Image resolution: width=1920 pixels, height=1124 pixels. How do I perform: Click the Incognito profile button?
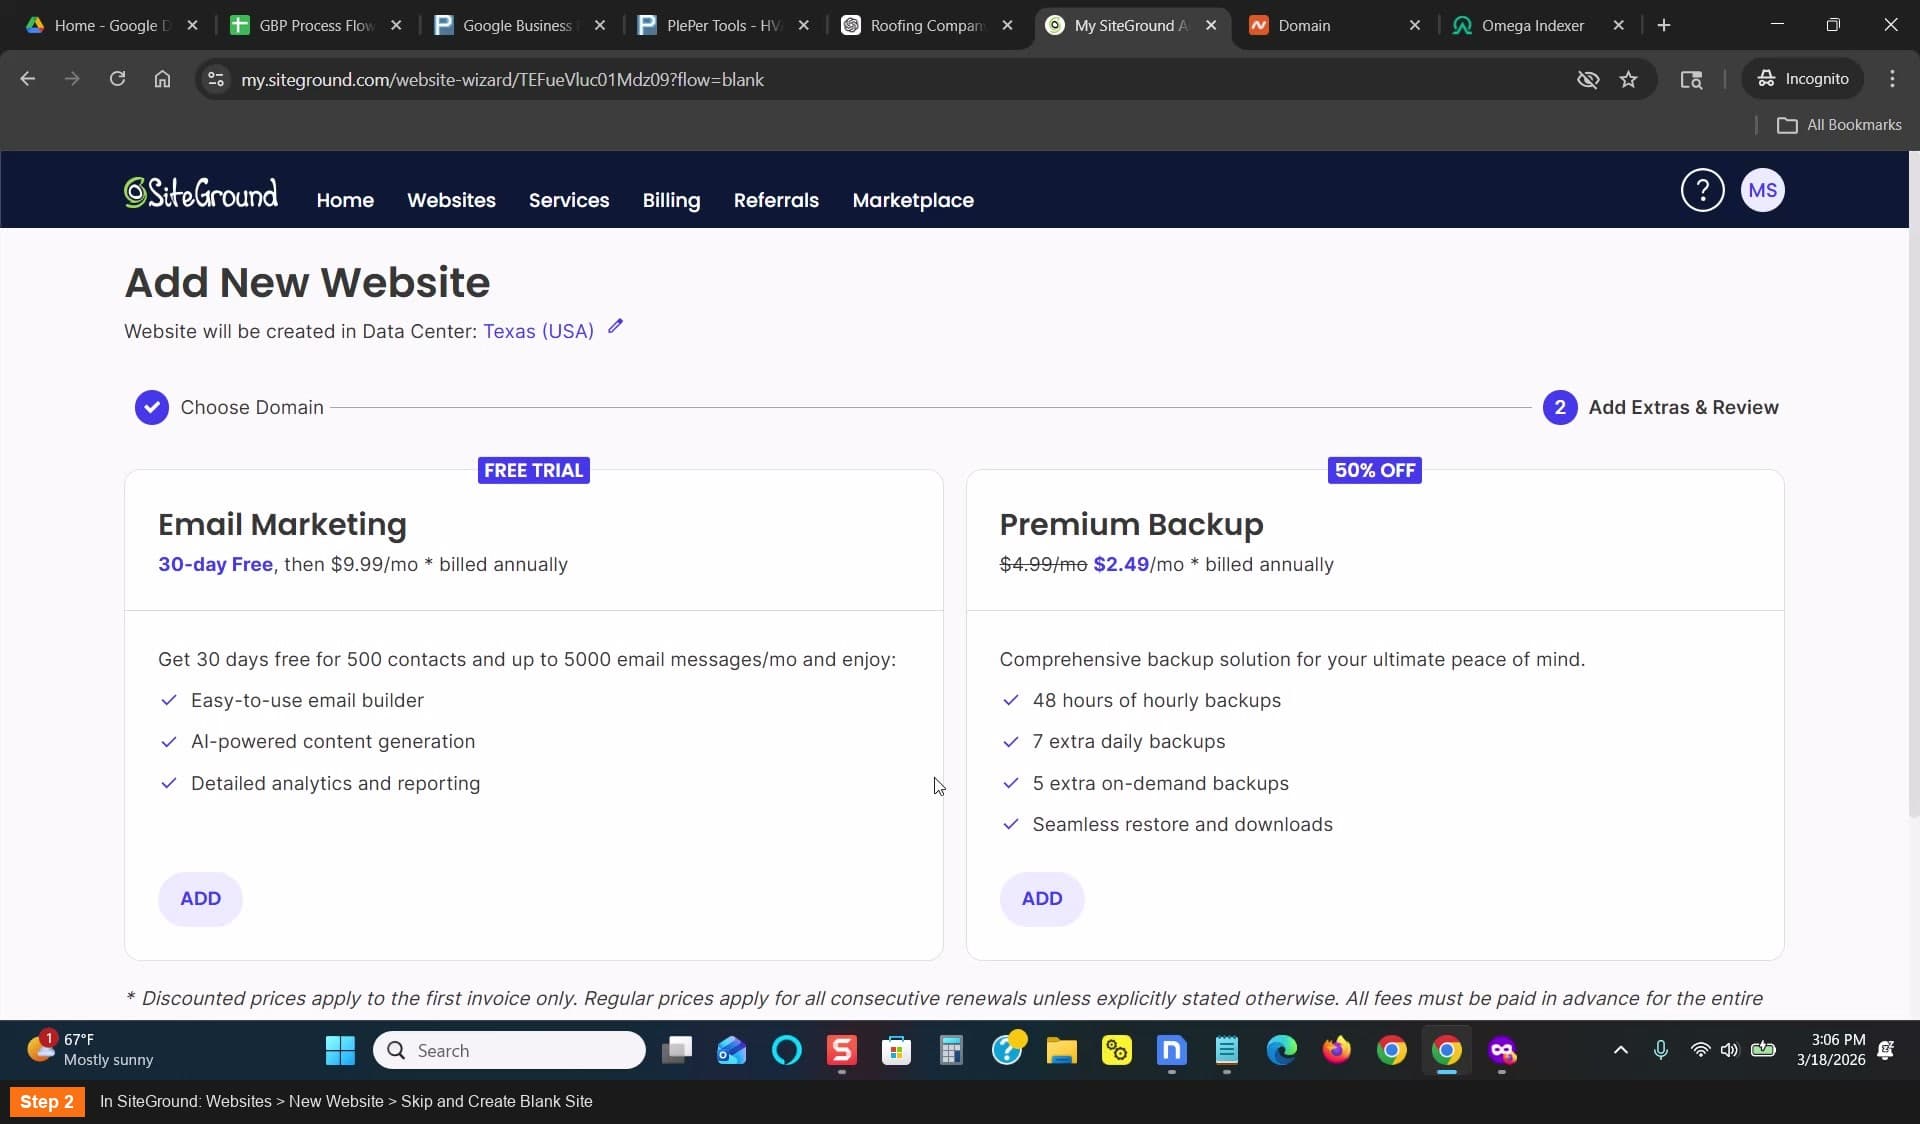tap(1803, 79)
